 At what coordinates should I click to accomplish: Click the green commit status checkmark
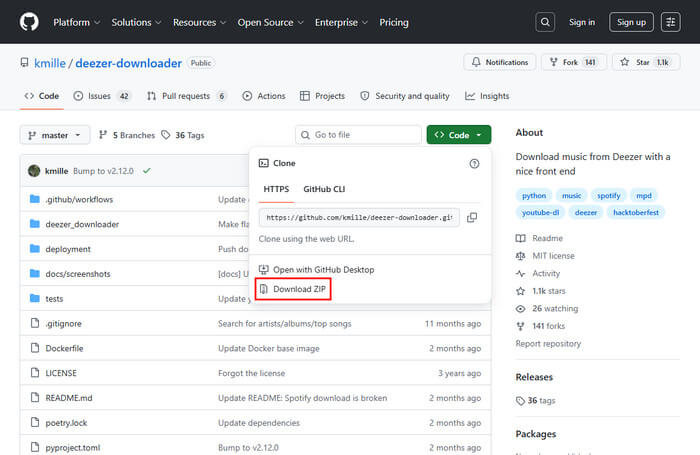coord(146,171)
